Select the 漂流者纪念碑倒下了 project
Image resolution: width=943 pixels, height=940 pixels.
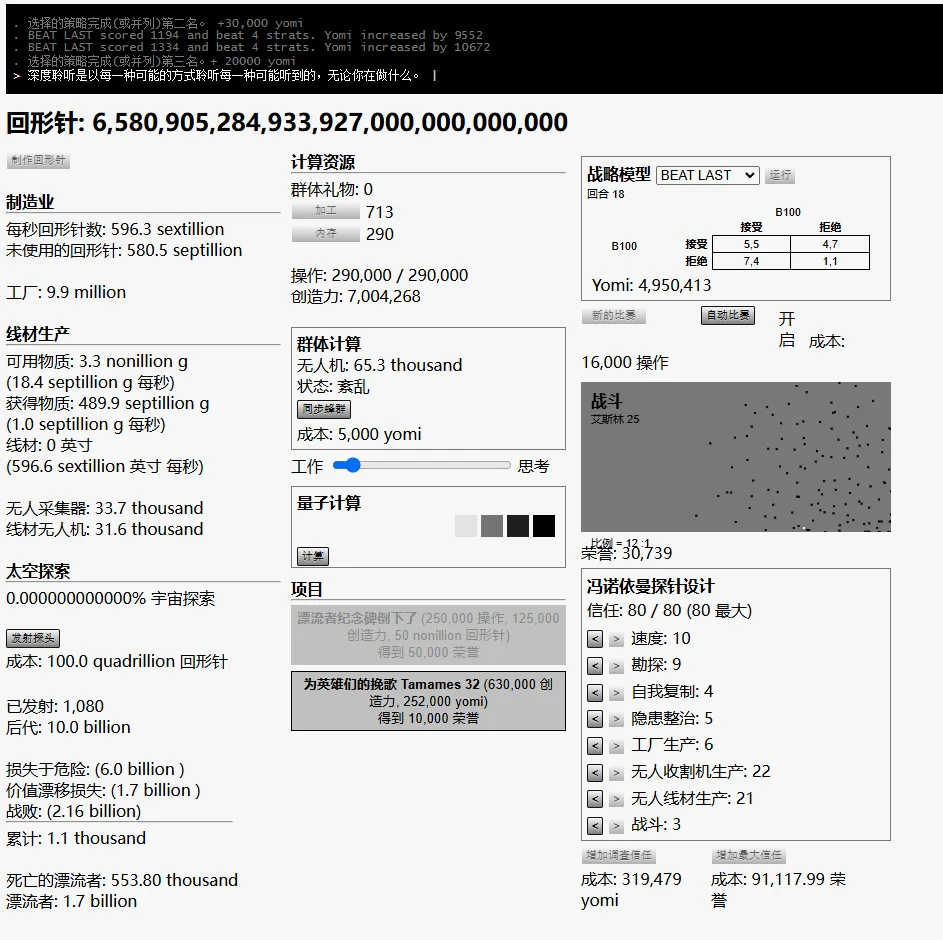pos(428,635)
